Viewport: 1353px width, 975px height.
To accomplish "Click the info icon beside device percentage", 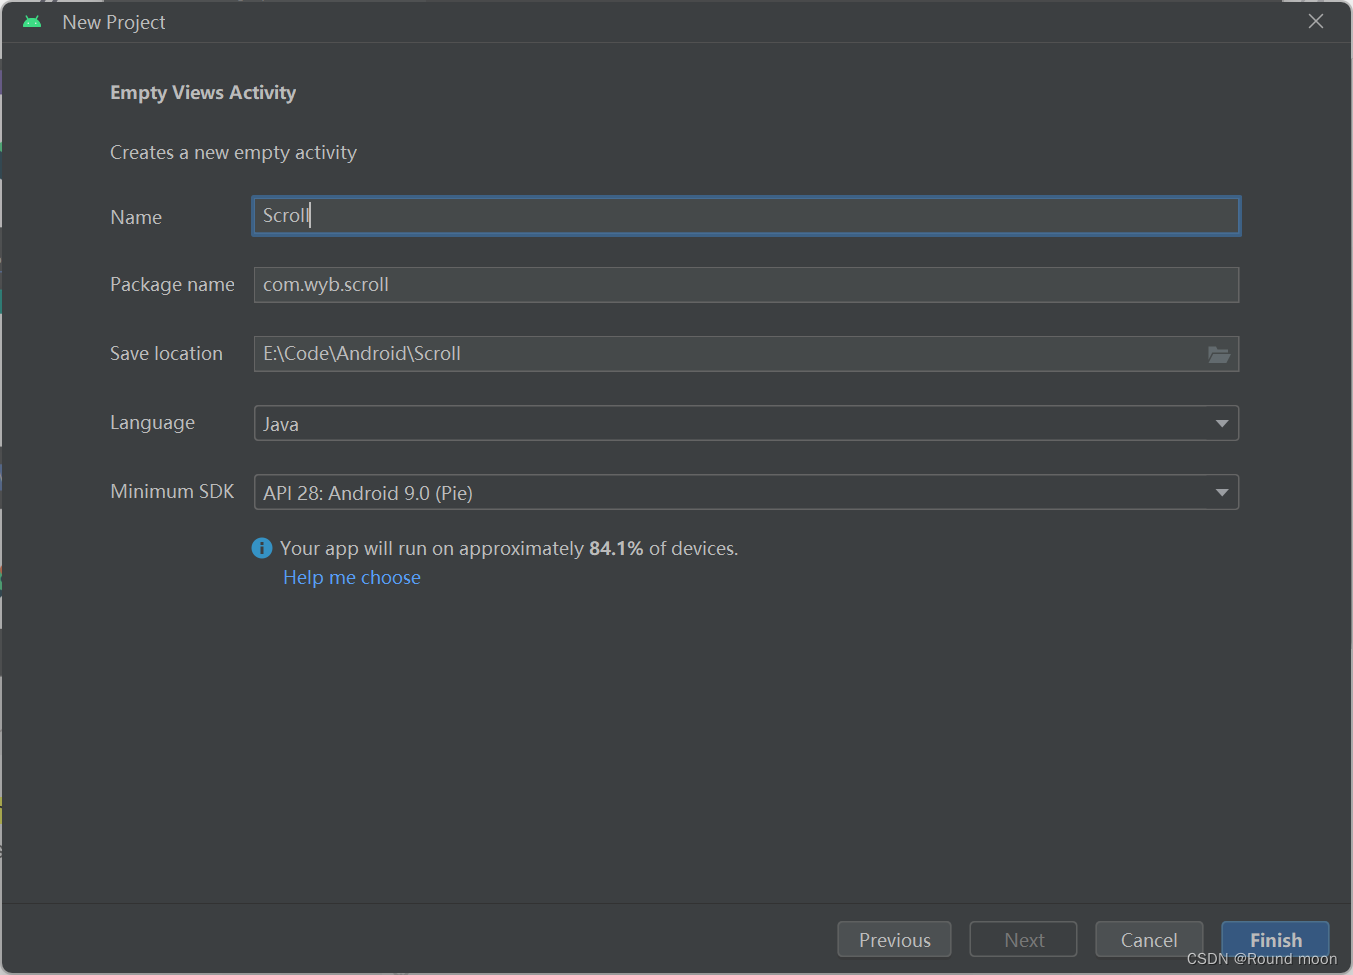I will pyautogui.click(x=262, y=548).
